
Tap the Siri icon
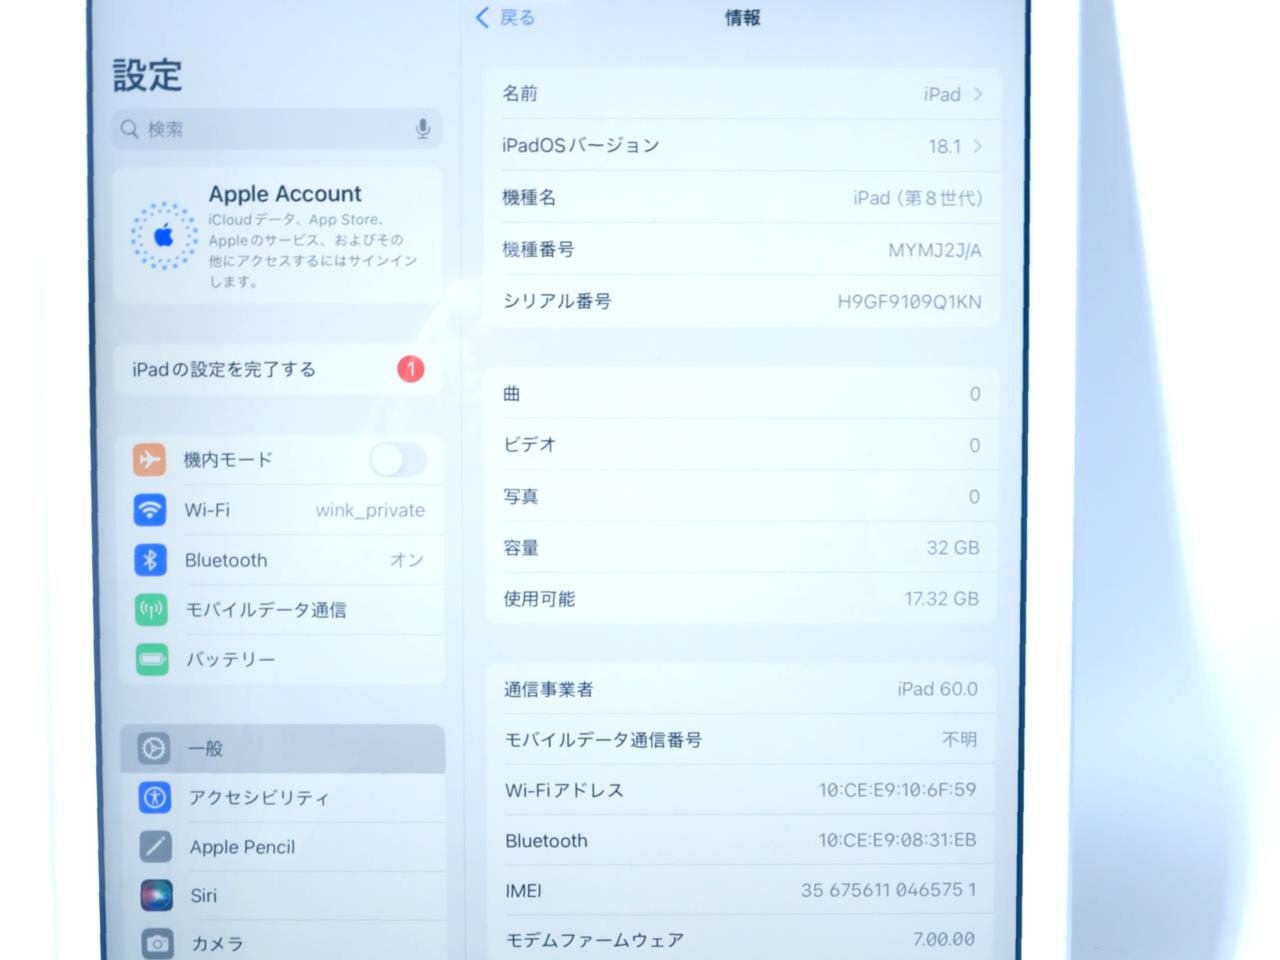pos(157,895)
